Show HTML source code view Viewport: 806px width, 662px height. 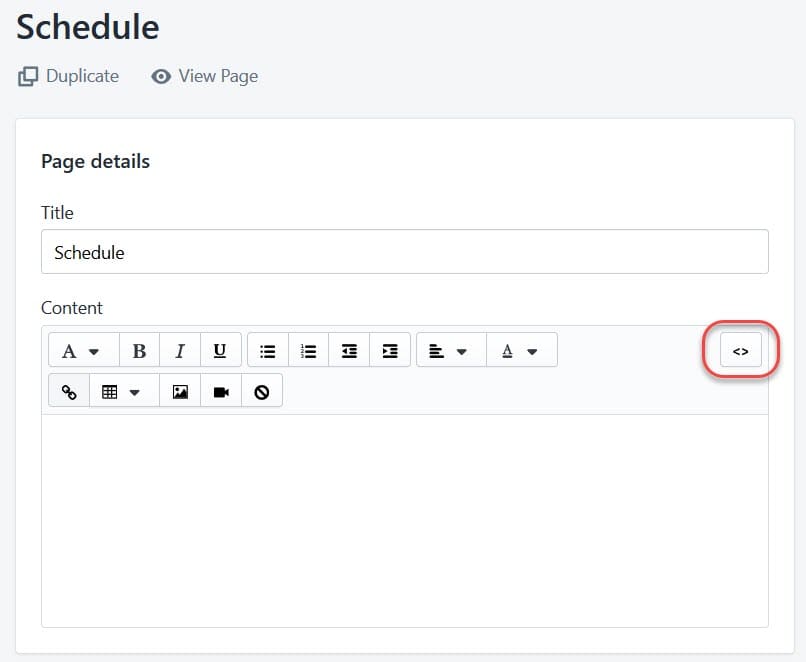(740, 351)
